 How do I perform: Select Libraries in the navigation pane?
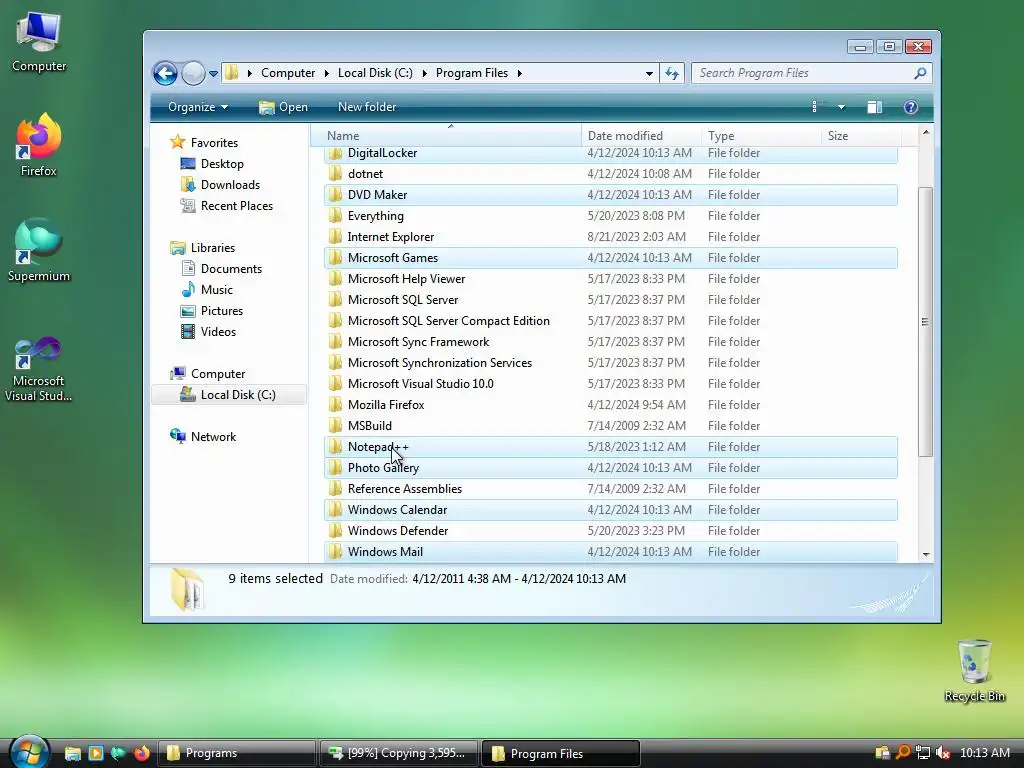(212, 248)
